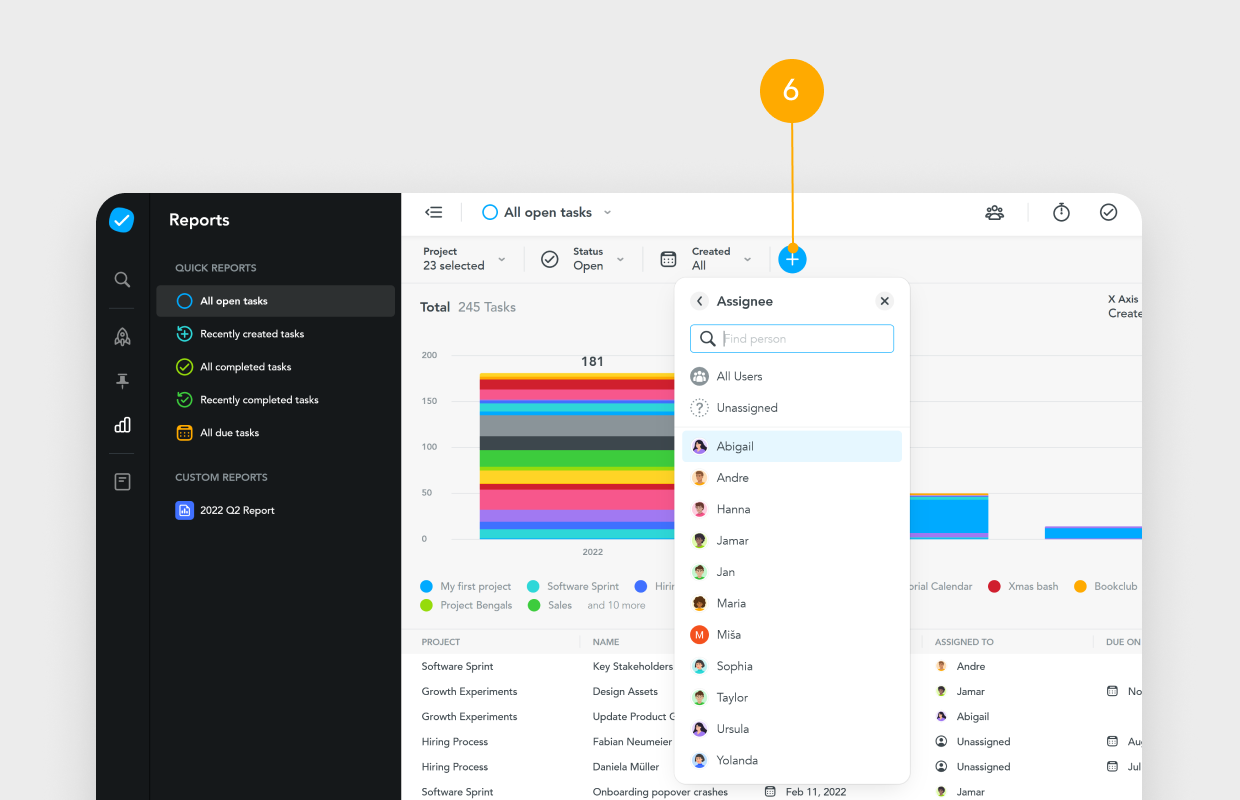Open the Key Stakeholders task row
Viewport: 1240px width, 800px height.
click(x=633, y=666)
